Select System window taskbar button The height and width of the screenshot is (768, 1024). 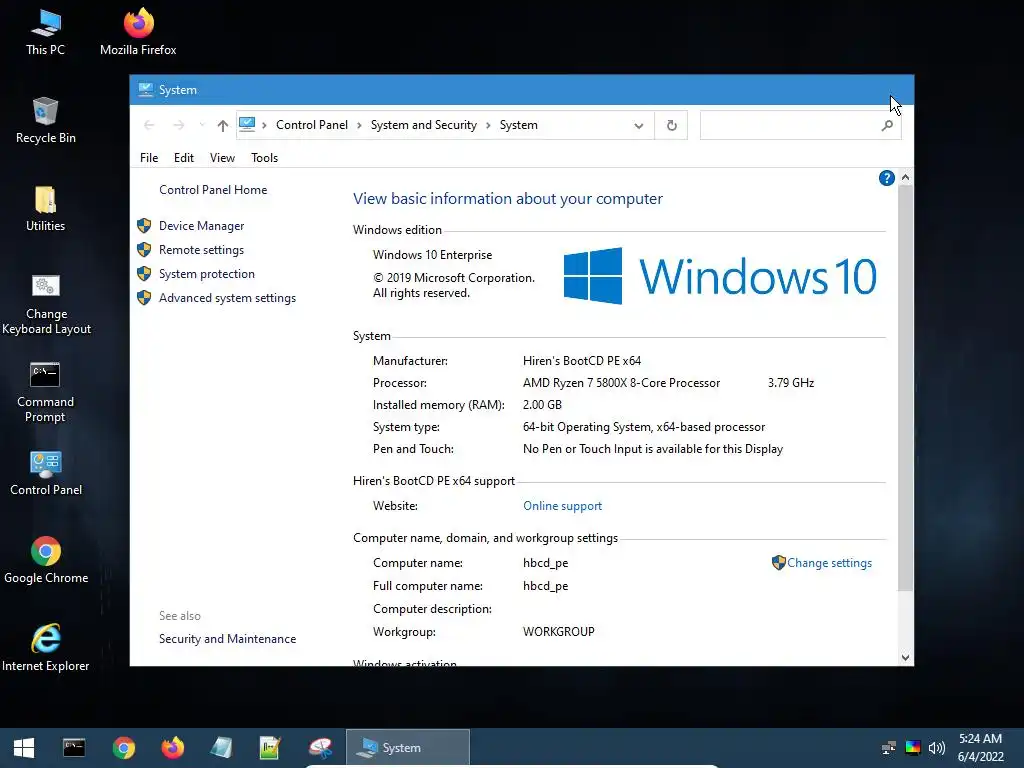pos(408,748)
